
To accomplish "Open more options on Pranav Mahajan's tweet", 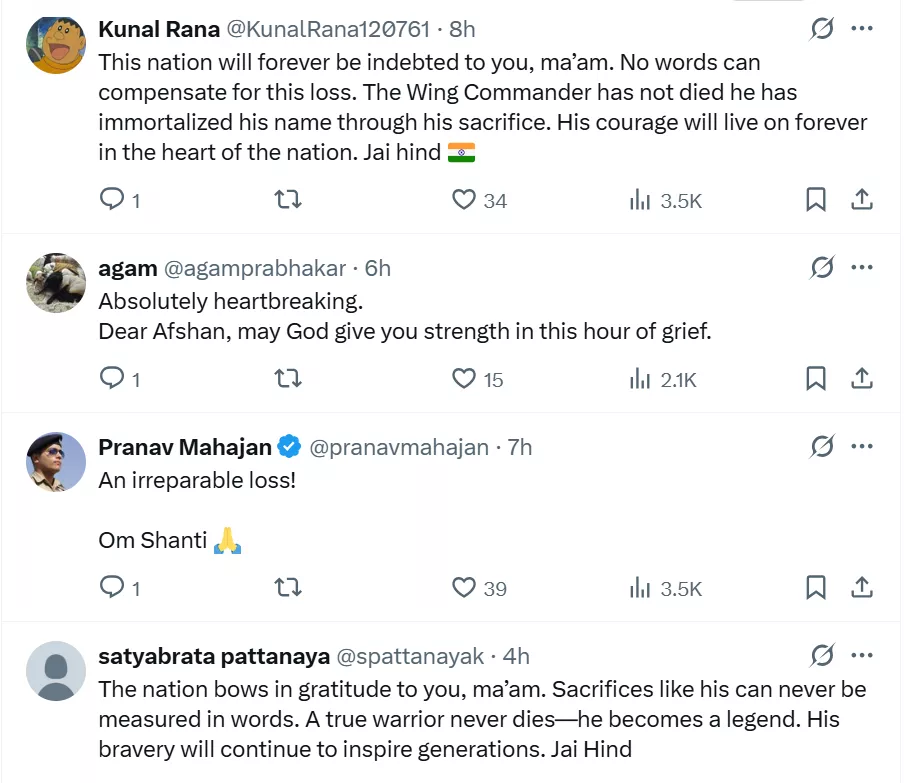I will pos(862,447).
